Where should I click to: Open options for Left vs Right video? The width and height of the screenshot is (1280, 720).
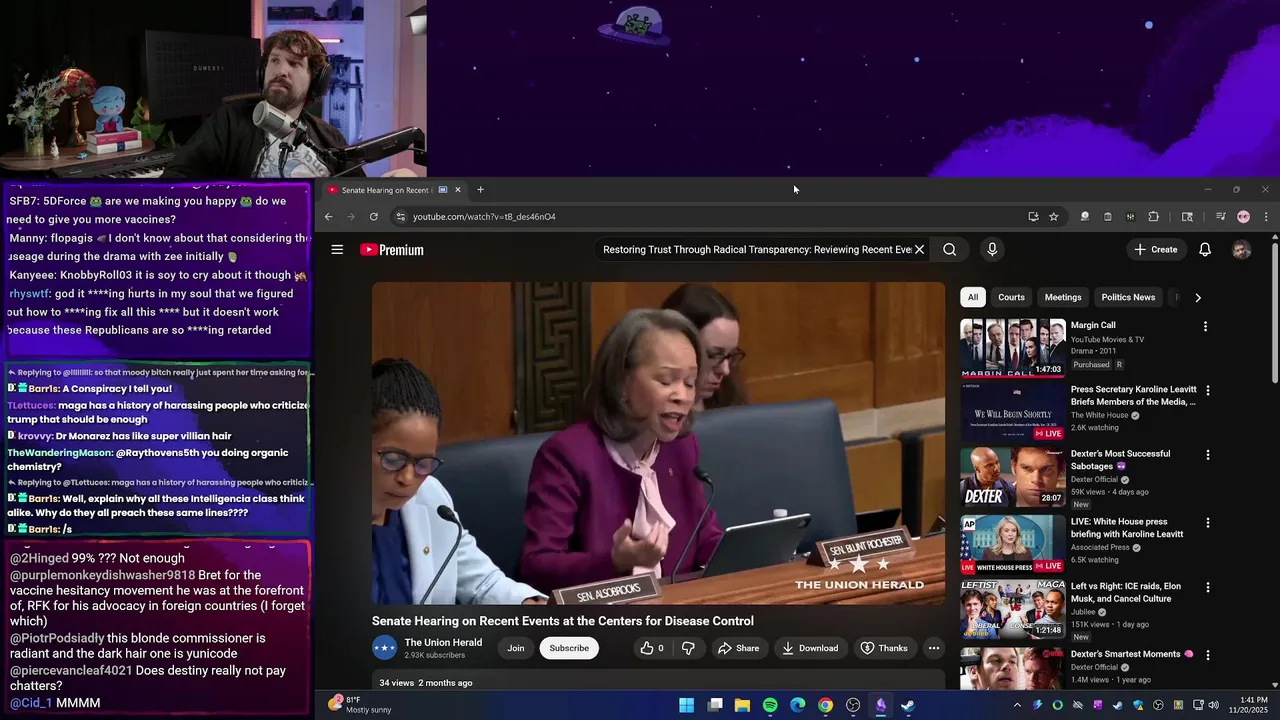(x=1207, y=587)
